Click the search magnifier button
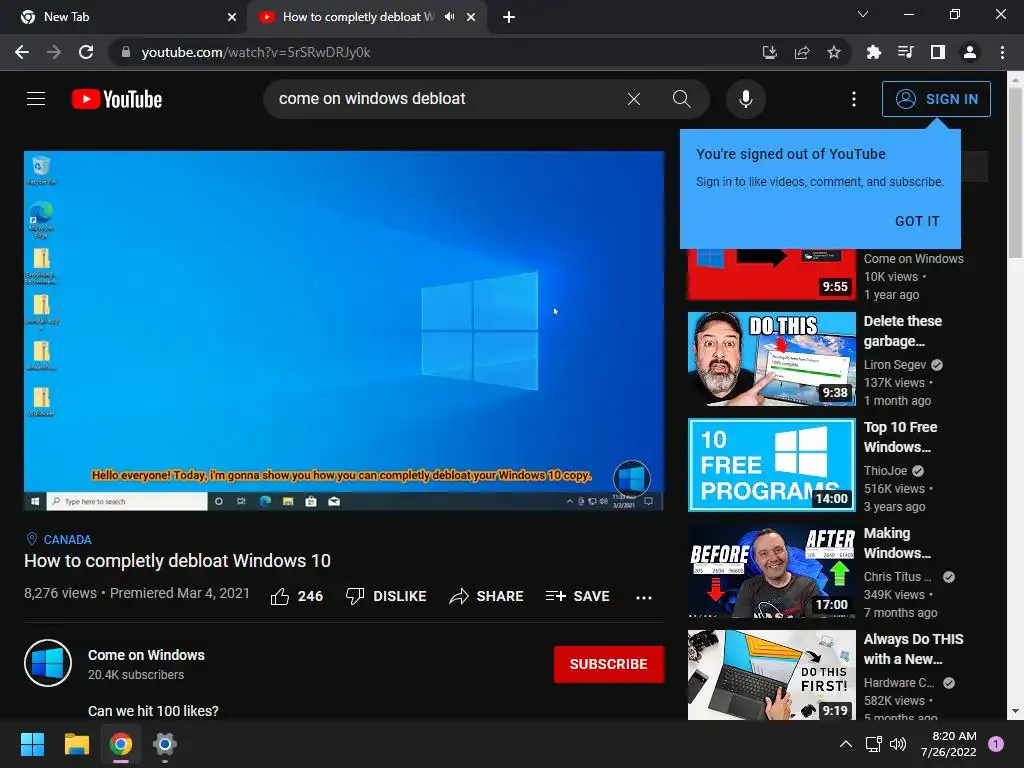 [x=681, y=99]
